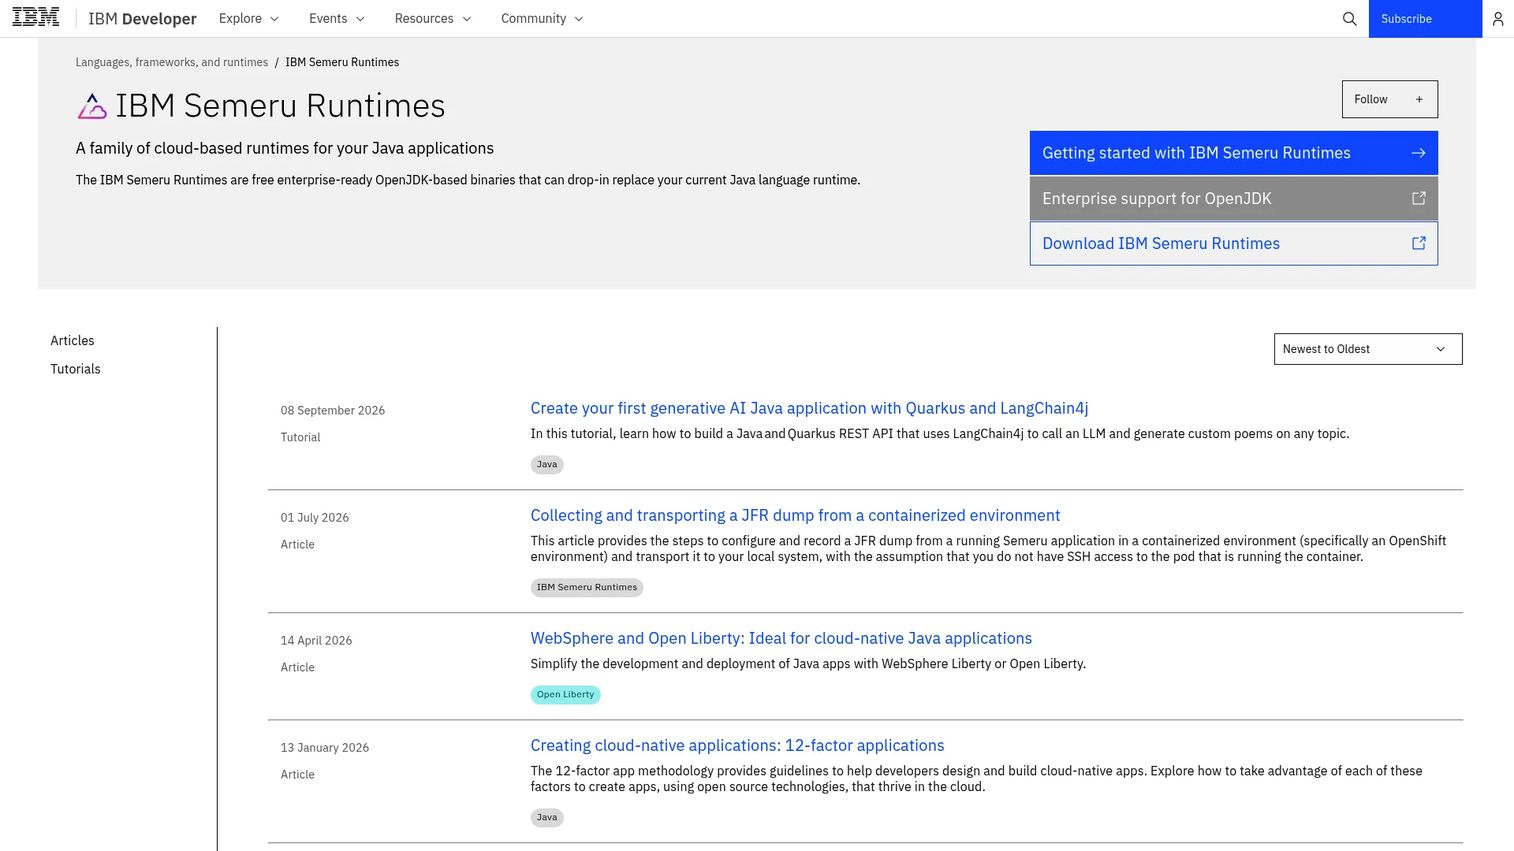This screenshot has height=851, width=1514.
Task: Click the IBM Semeru Runtimes page heading
Action: click(x=280, y=106)
